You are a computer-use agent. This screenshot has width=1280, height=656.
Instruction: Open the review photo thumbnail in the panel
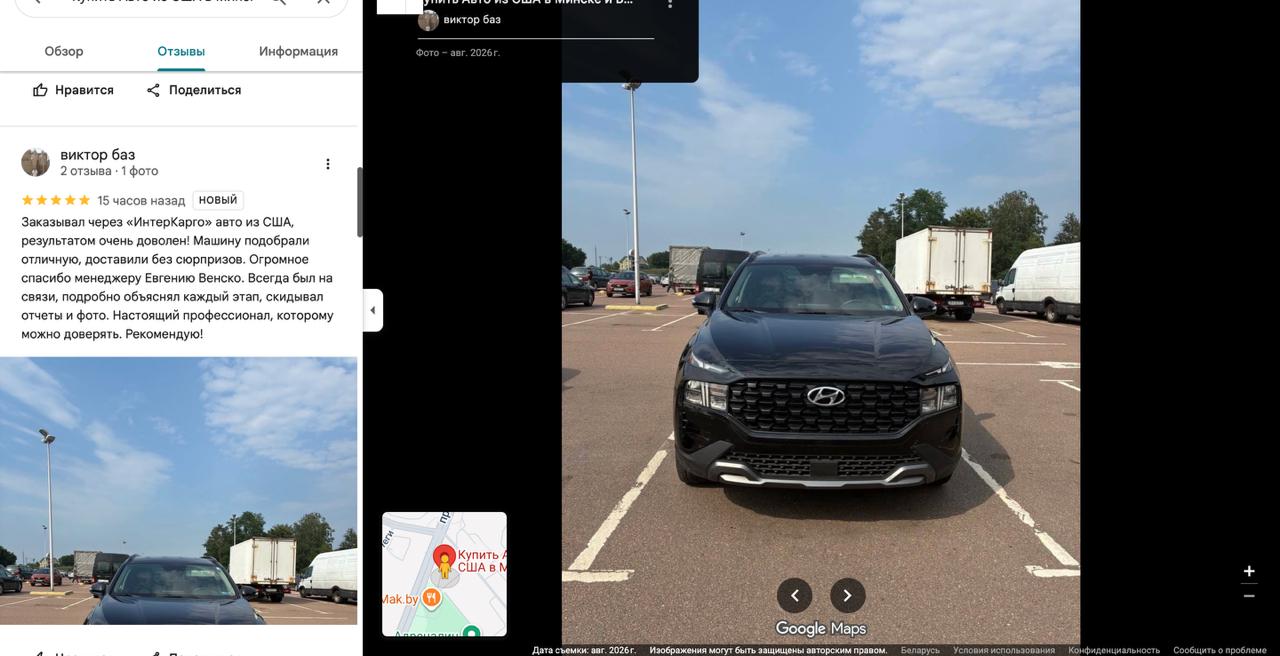[178, 491]
